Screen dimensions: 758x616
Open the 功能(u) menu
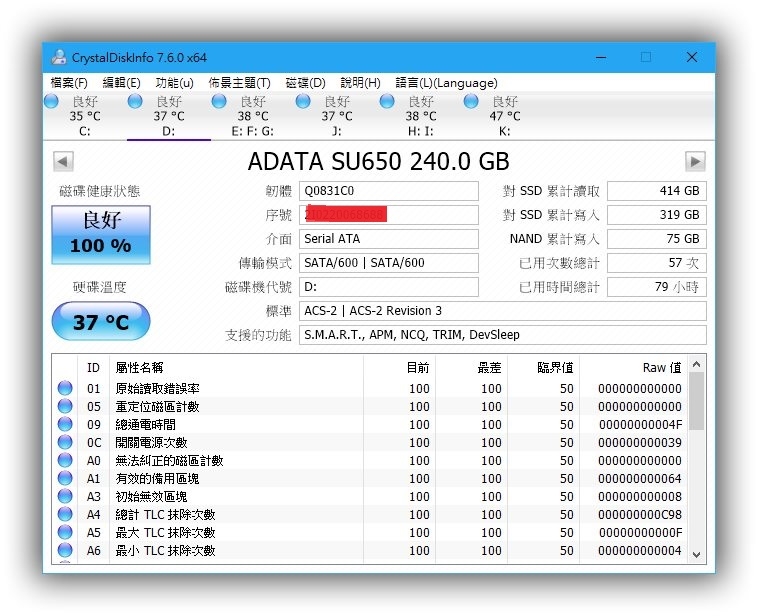pos(175,83)
